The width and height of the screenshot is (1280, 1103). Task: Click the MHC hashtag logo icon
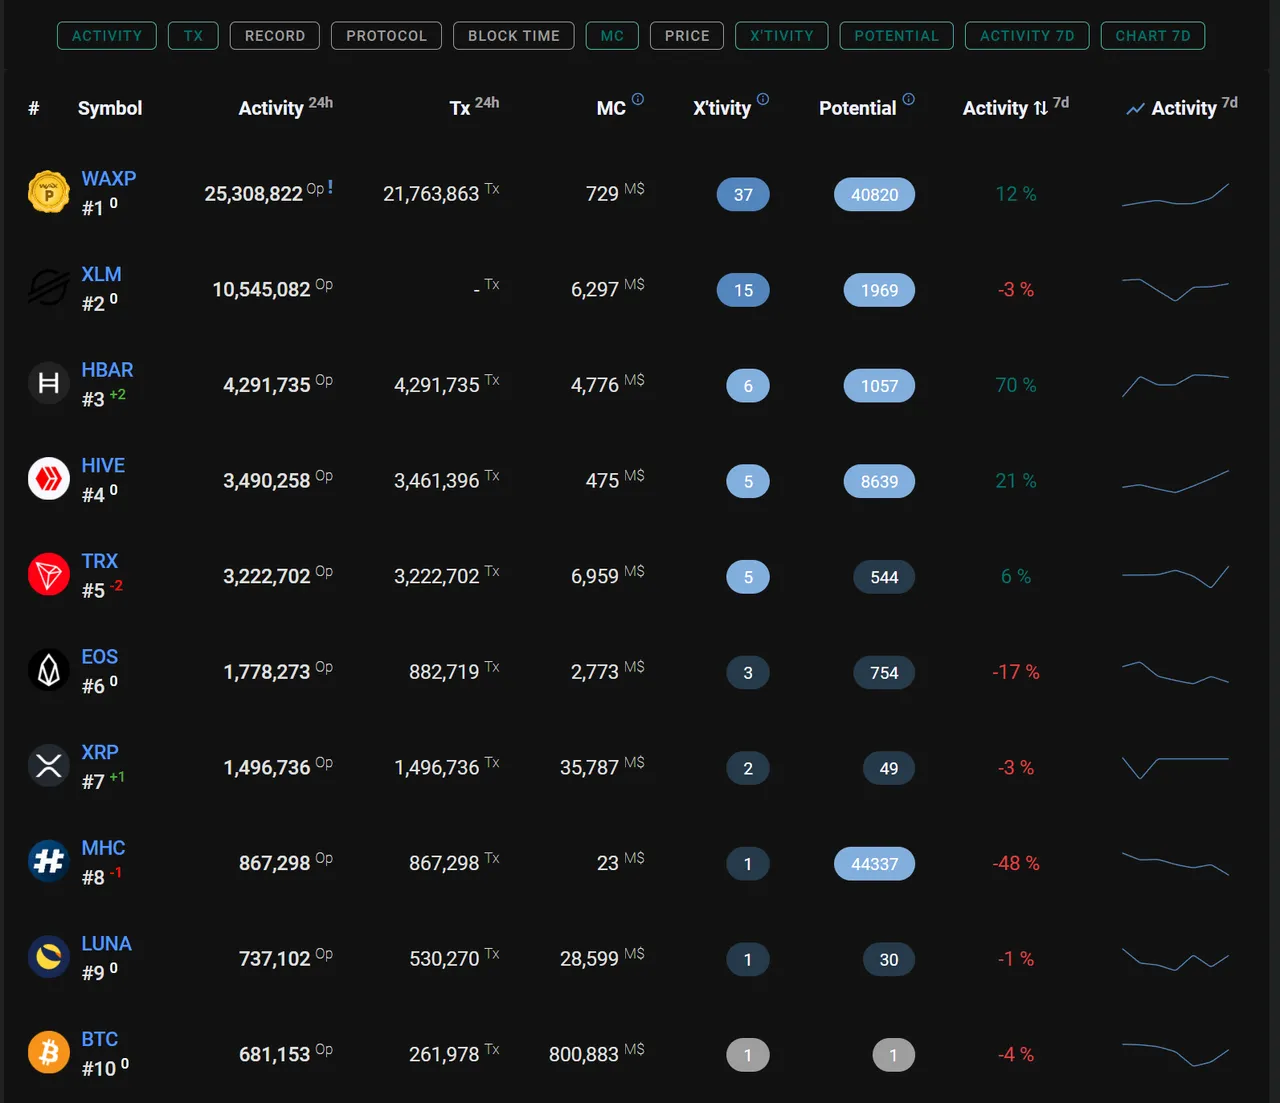[x=48, y=861]
